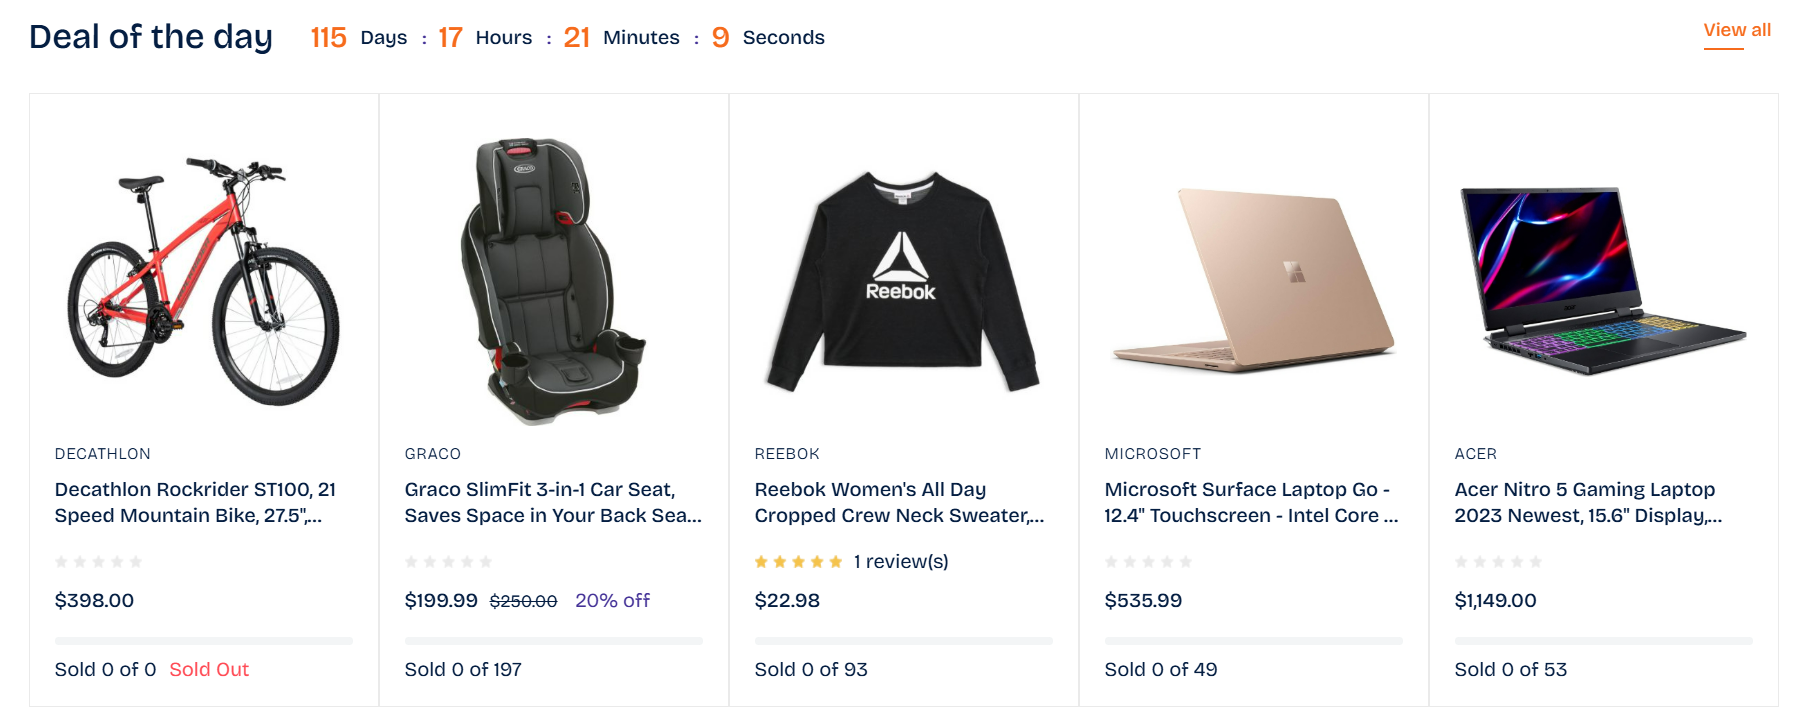1807x728 pixels.
Task: Click the GRACO brand label
Action: pos(433,454)
